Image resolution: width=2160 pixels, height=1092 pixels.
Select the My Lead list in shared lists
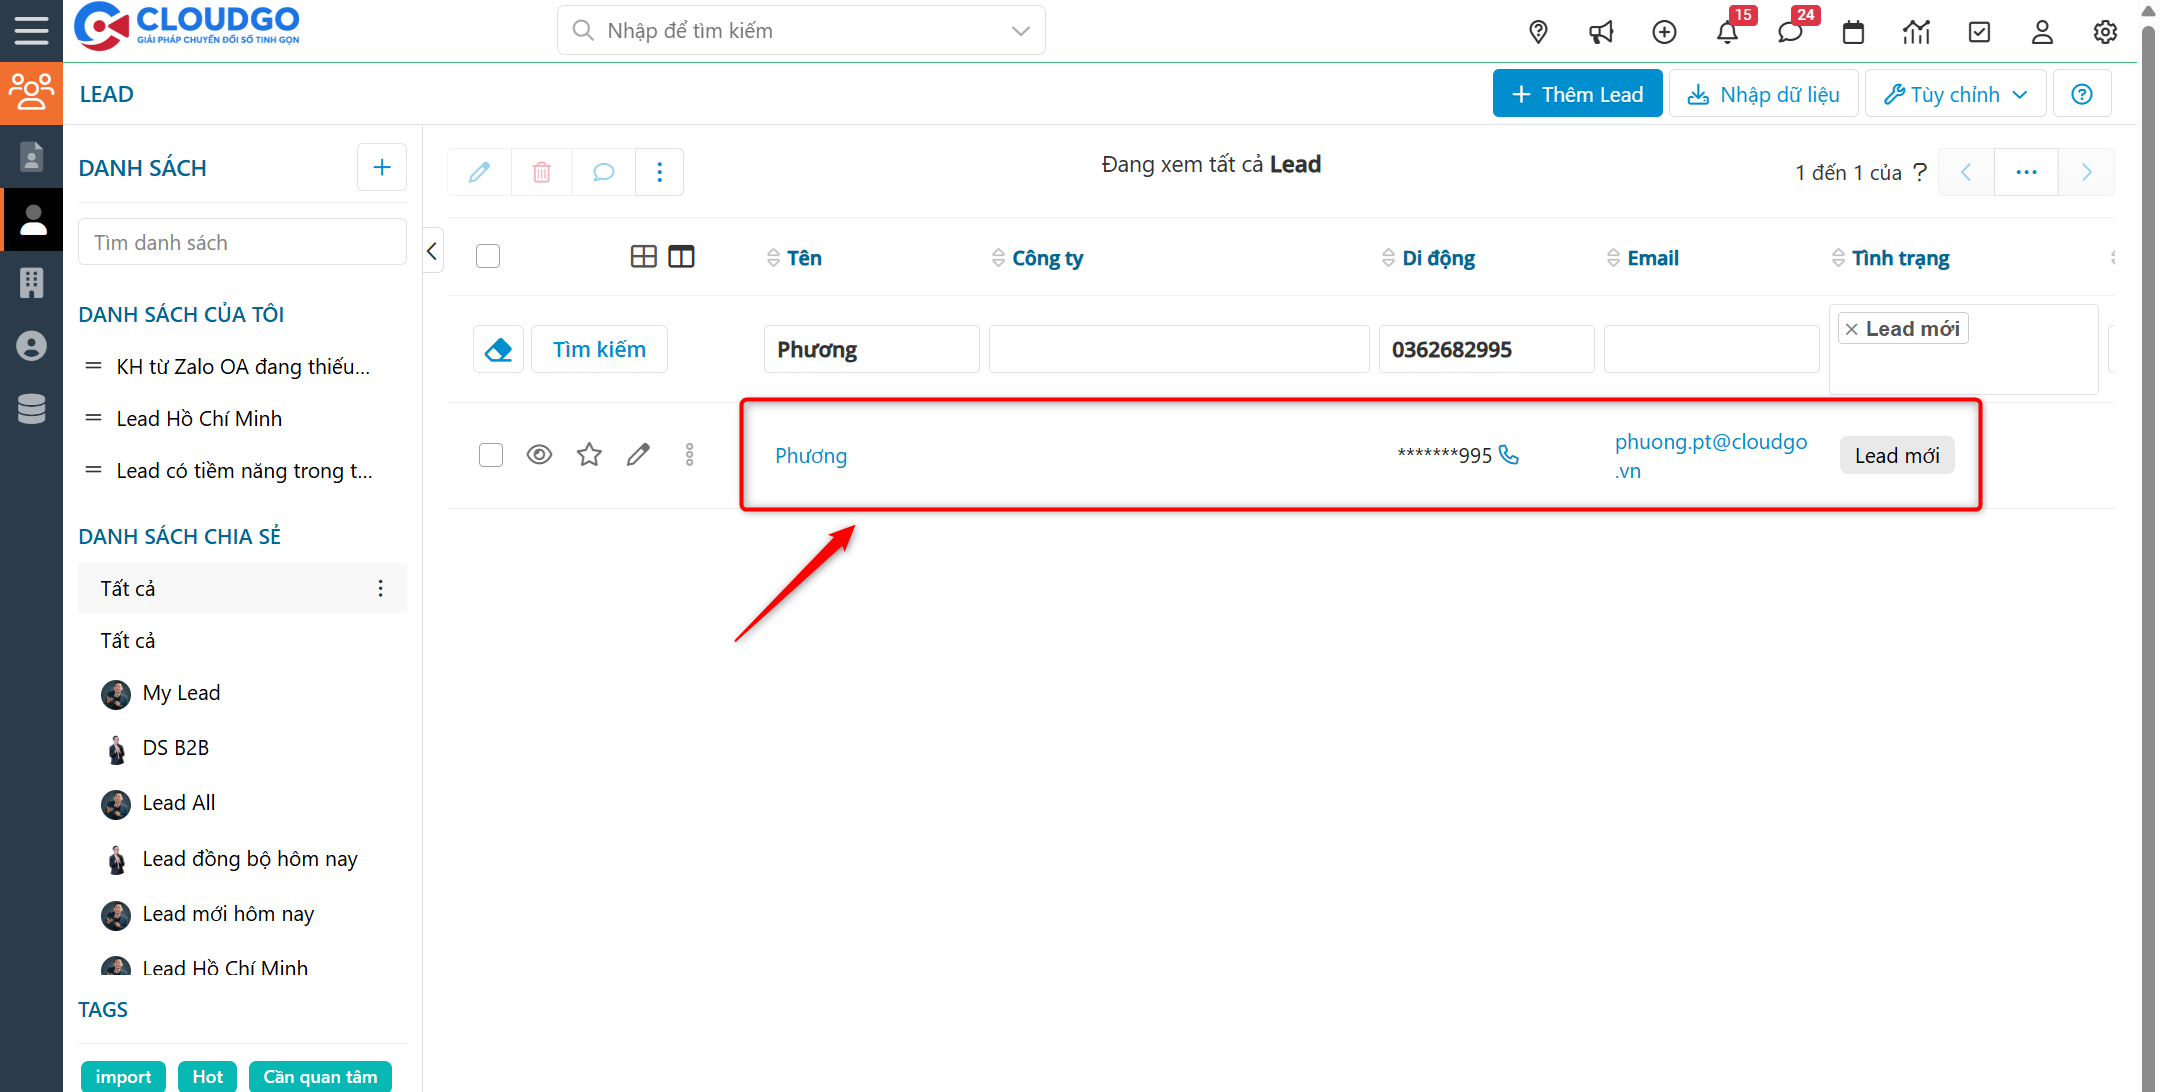pyautogui.click(x=181, y=692)
